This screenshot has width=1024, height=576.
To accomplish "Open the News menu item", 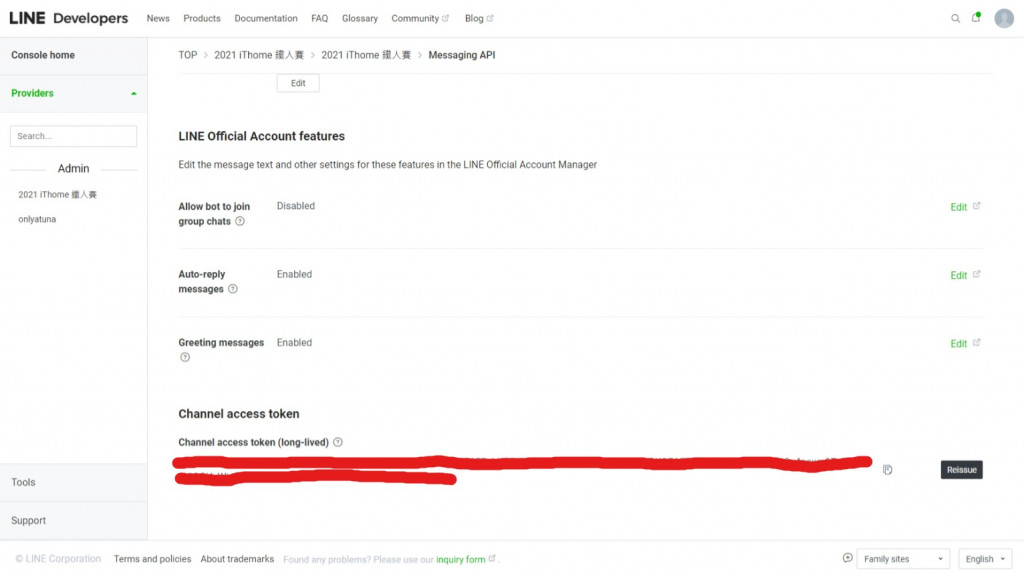I will [x=158, y=18].
